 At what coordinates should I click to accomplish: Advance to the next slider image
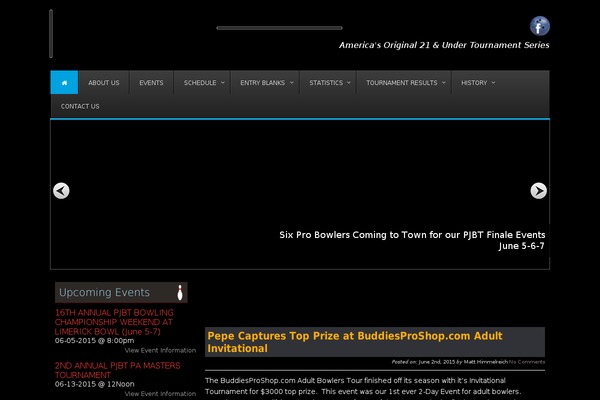538,191
